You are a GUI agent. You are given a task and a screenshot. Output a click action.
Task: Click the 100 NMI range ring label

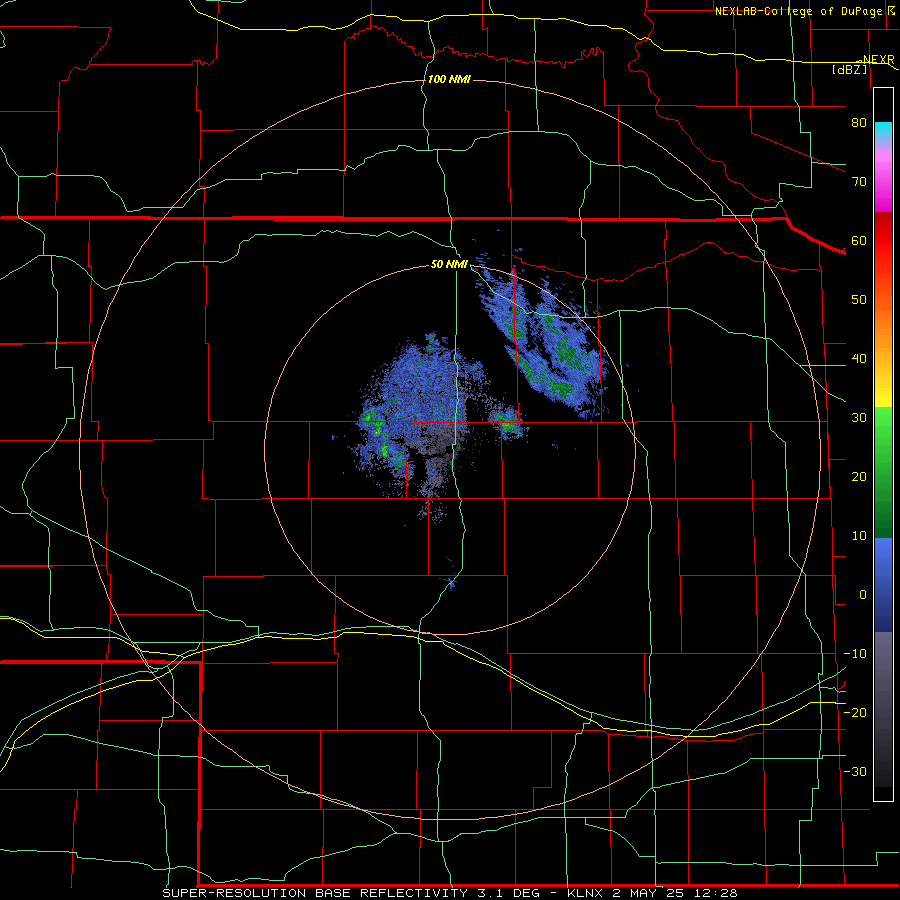449,79
